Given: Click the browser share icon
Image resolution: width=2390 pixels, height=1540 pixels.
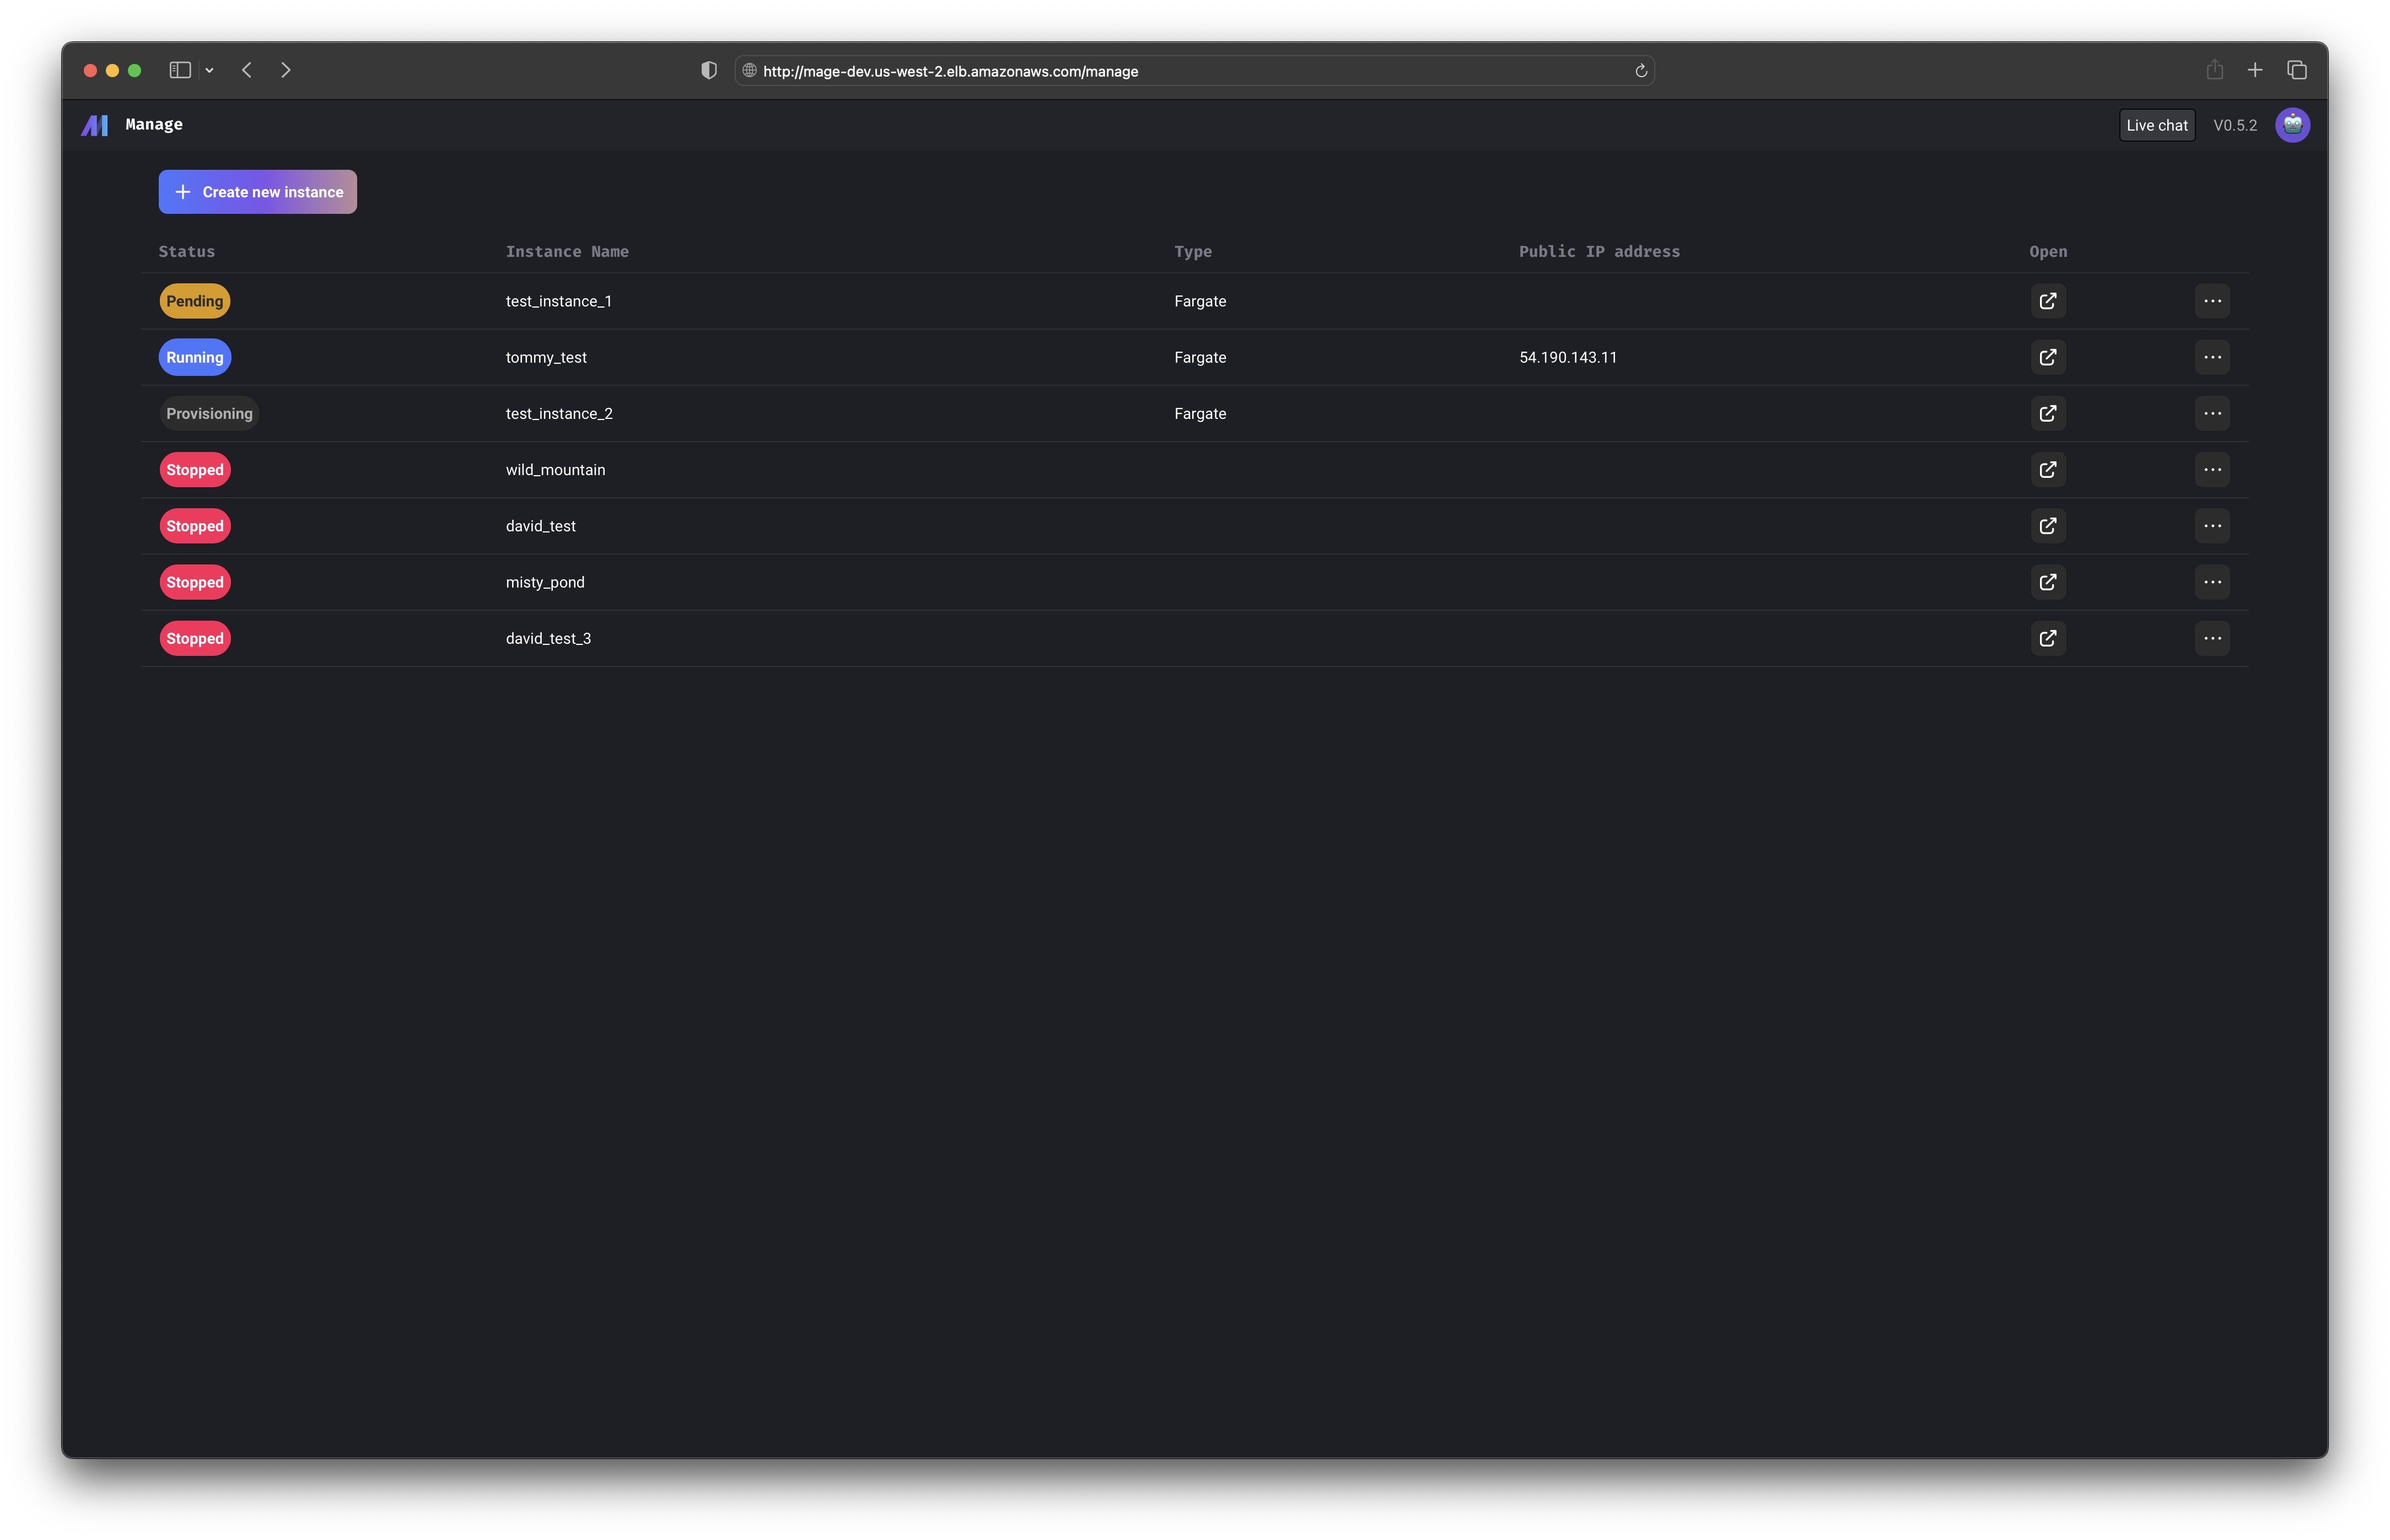Looking at the screenshot, I should [2214, 70].
